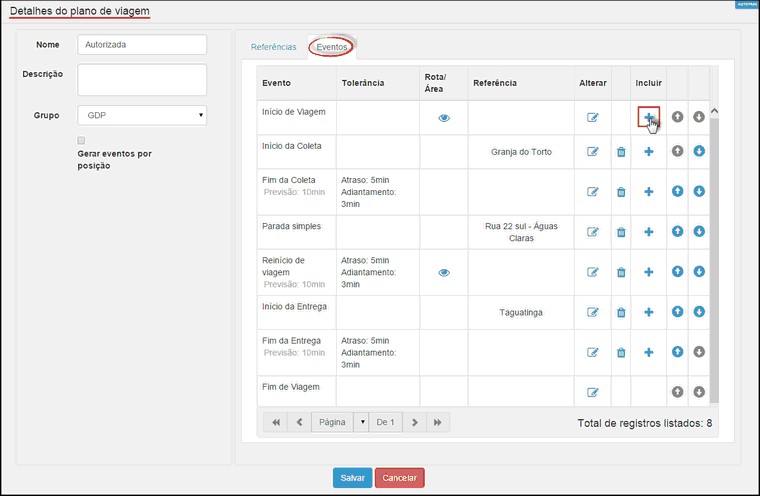Go to the last page
Image resolution: width=760 pixels, height=496 pixels.
click(438, 422)
